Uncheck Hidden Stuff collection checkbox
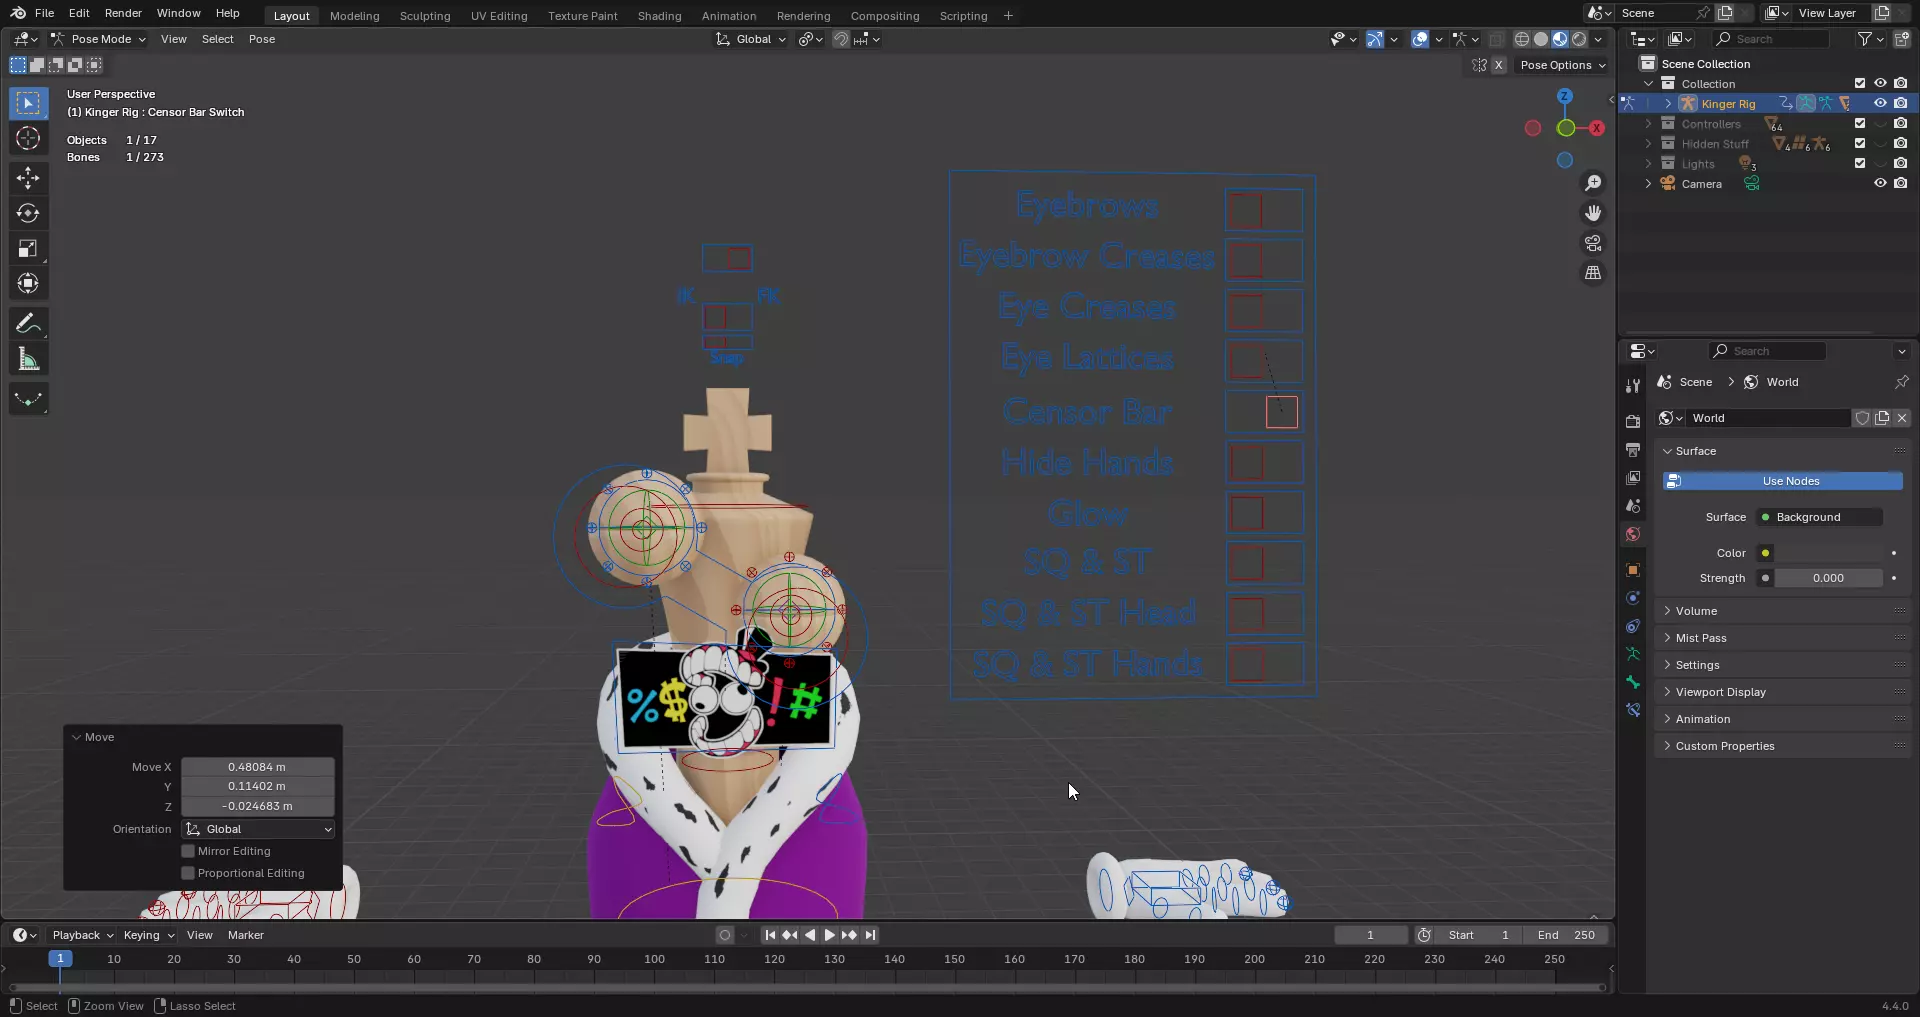1920x1017 pixels. click(x=1860, y=143)
